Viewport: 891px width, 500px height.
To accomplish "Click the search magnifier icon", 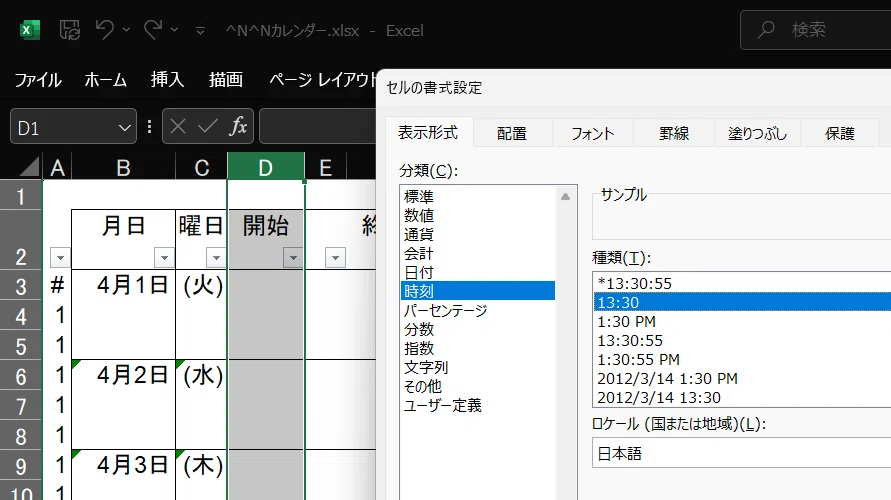I will pyautogui.click(x=766, y=30).
